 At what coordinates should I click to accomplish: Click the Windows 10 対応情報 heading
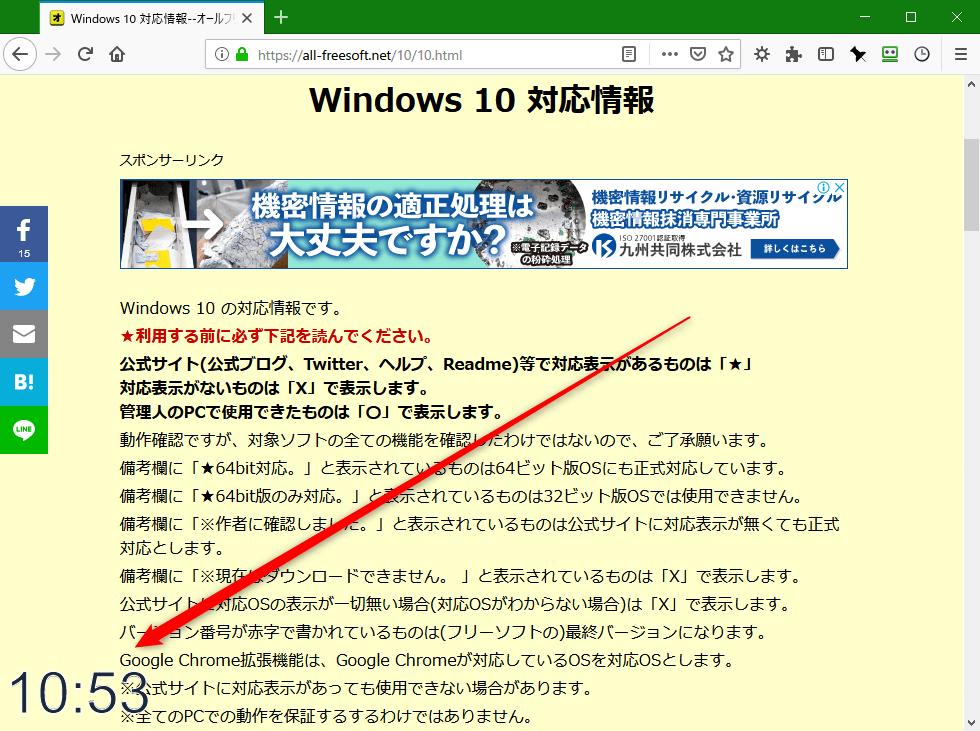point(481,100)
